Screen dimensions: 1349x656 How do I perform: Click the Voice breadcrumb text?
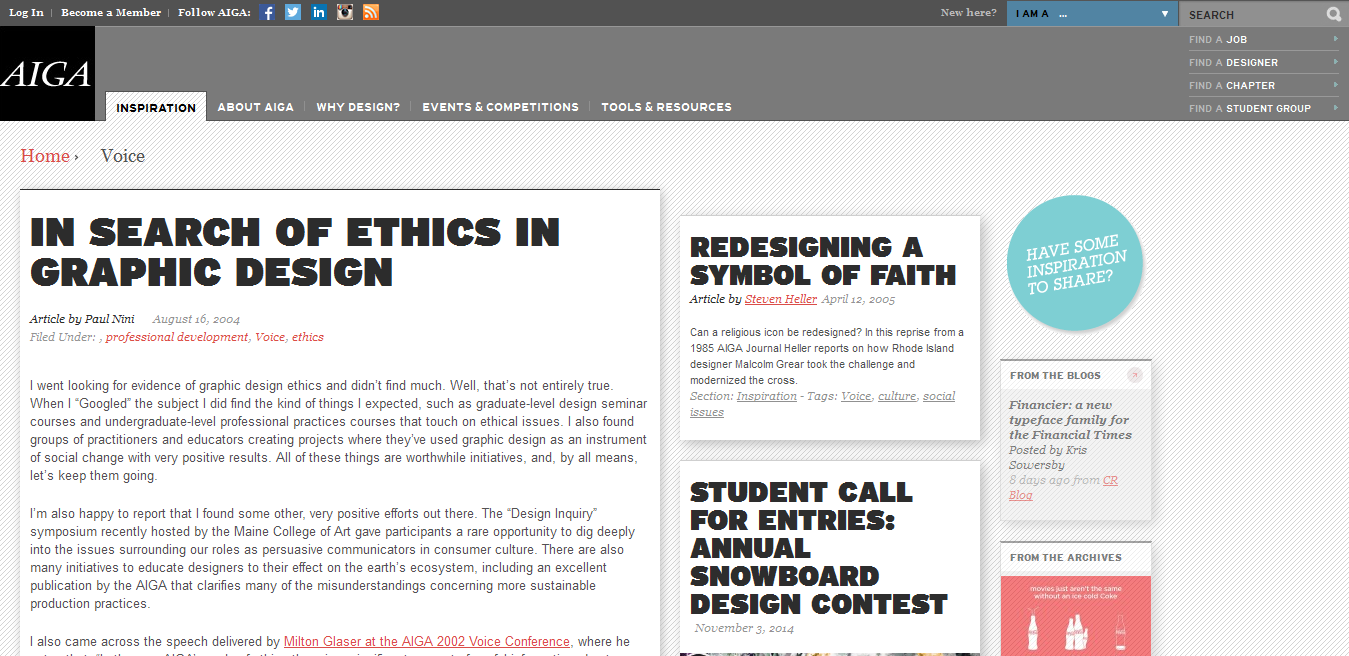123,156
